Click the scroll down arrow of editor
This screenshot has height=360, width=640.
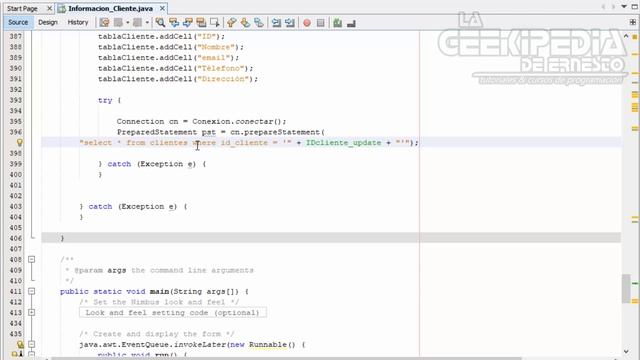tap(626, 351)
